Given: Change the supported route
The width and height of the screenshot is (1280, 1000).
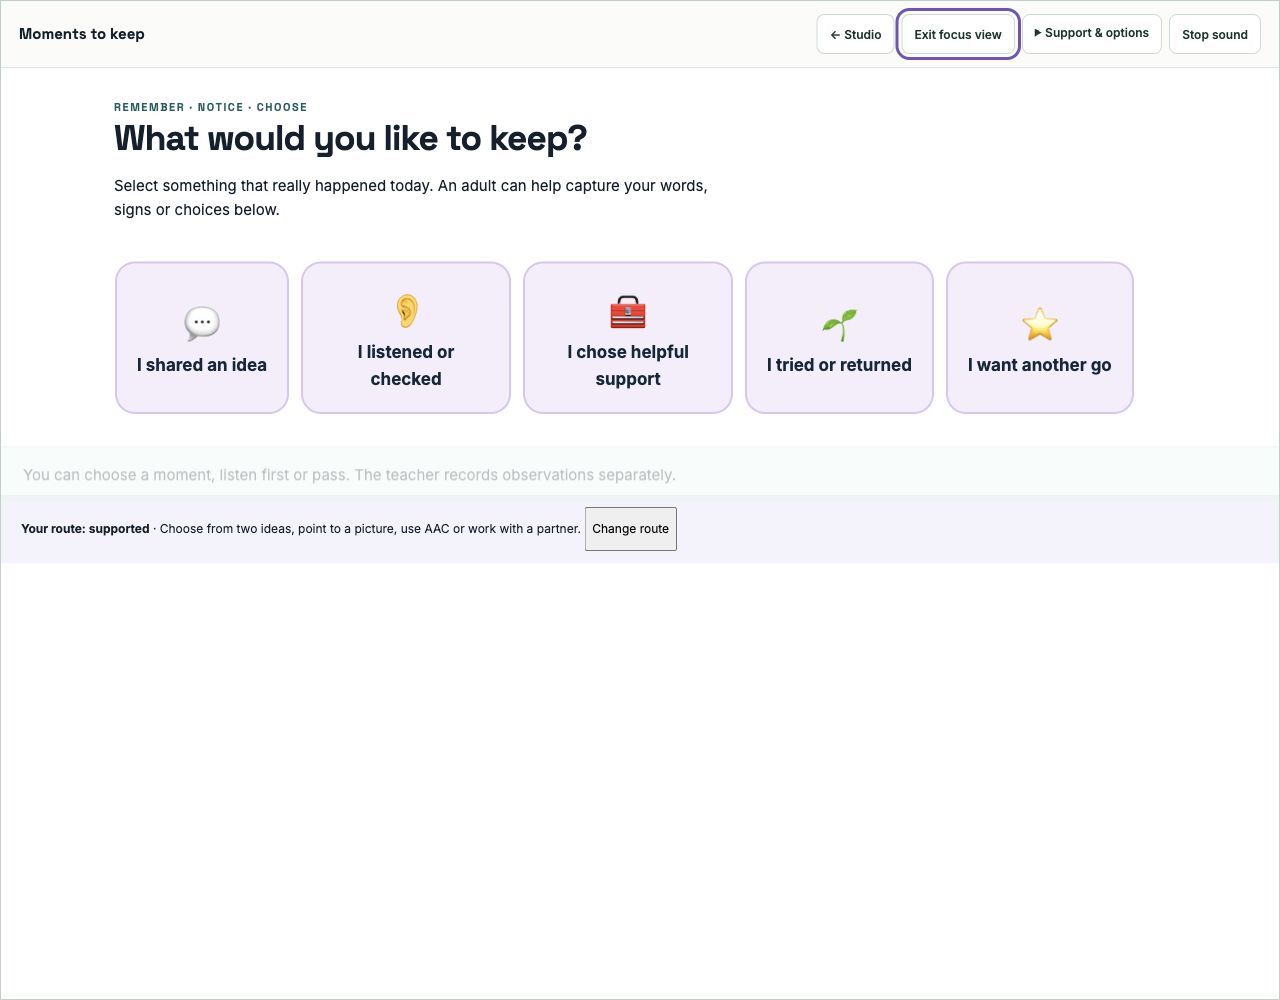Looking at the screenshot, I should click(631, 529).
